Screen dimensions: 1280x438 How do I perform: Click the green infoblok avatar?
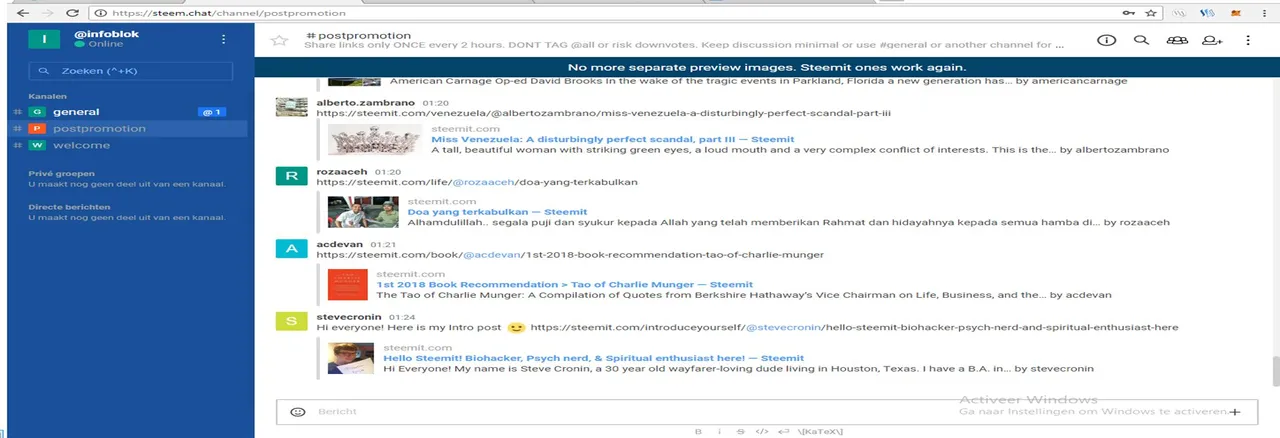tap(44, 39)
